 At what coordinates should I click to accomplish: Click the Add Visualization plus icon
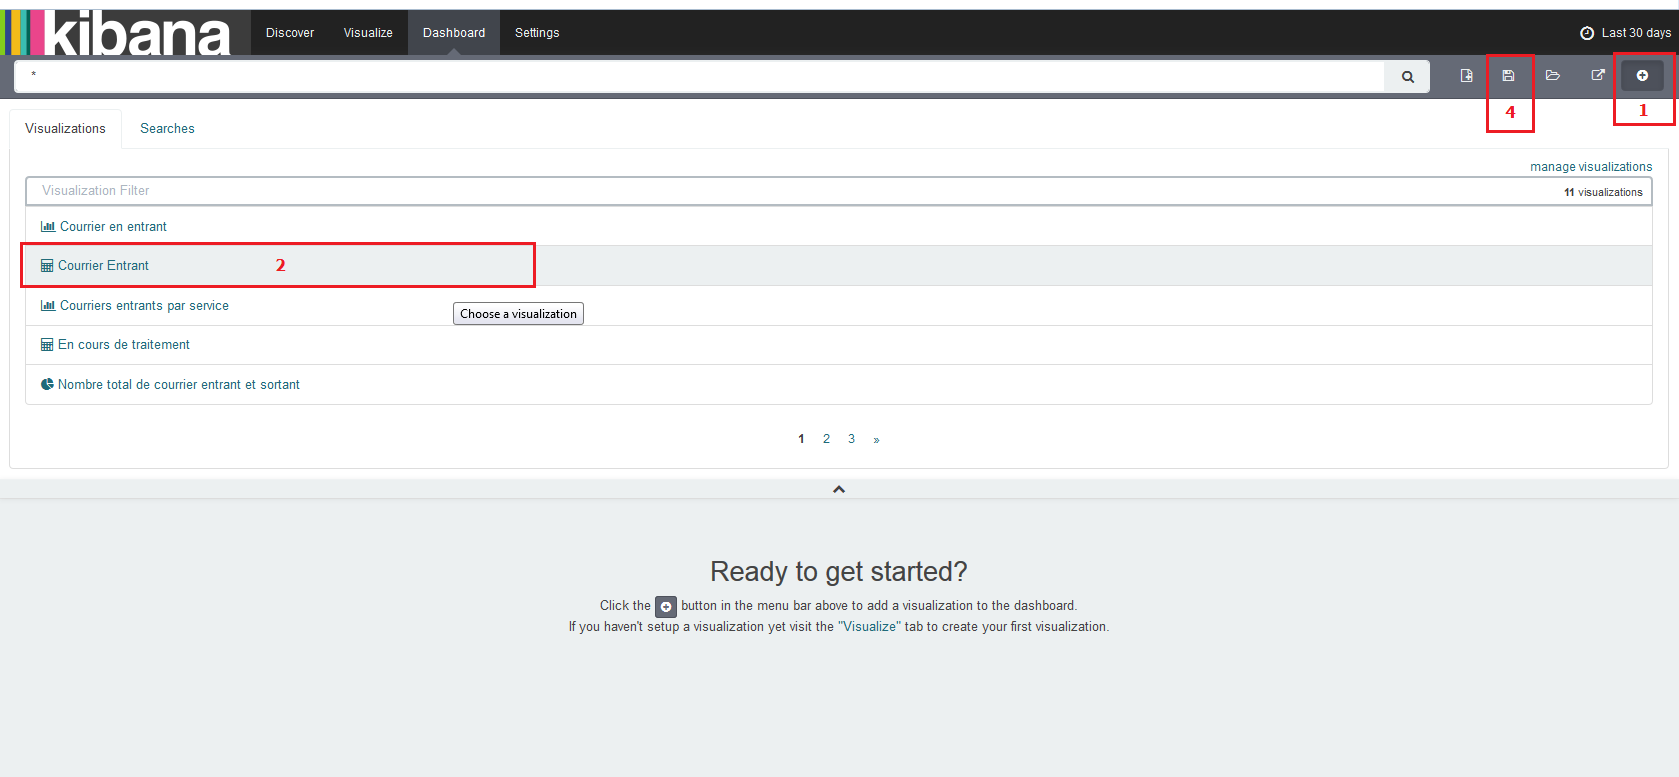(1642, 75)
